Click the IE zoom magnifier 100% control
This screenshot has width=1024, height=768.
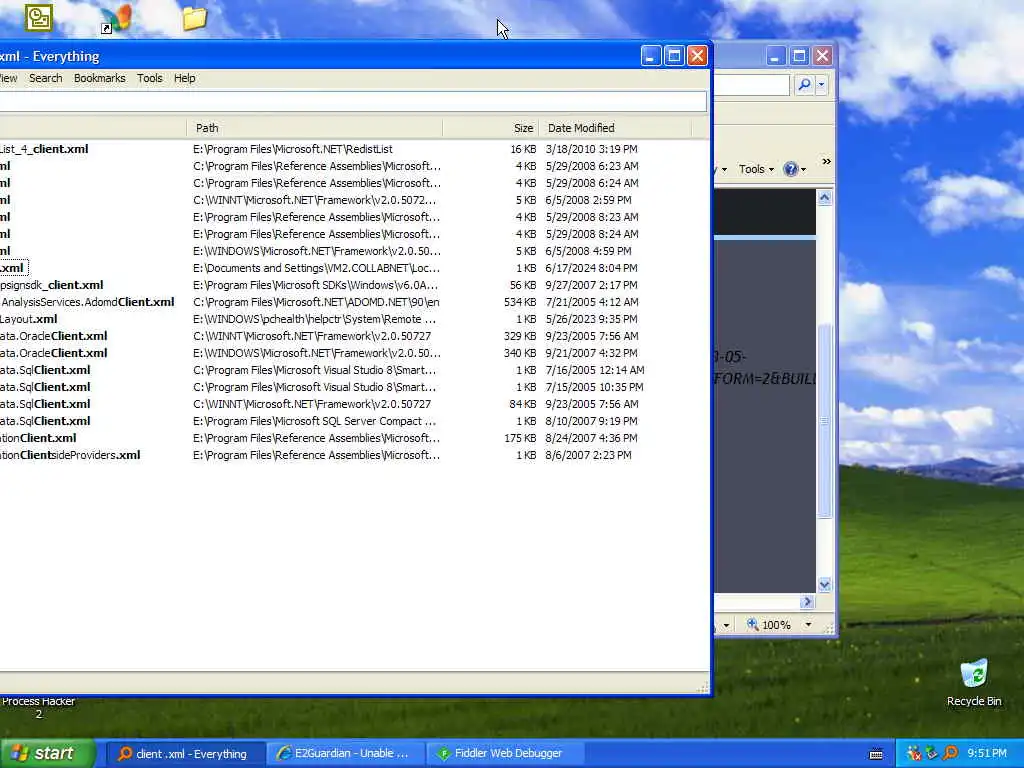pos(769,625)
